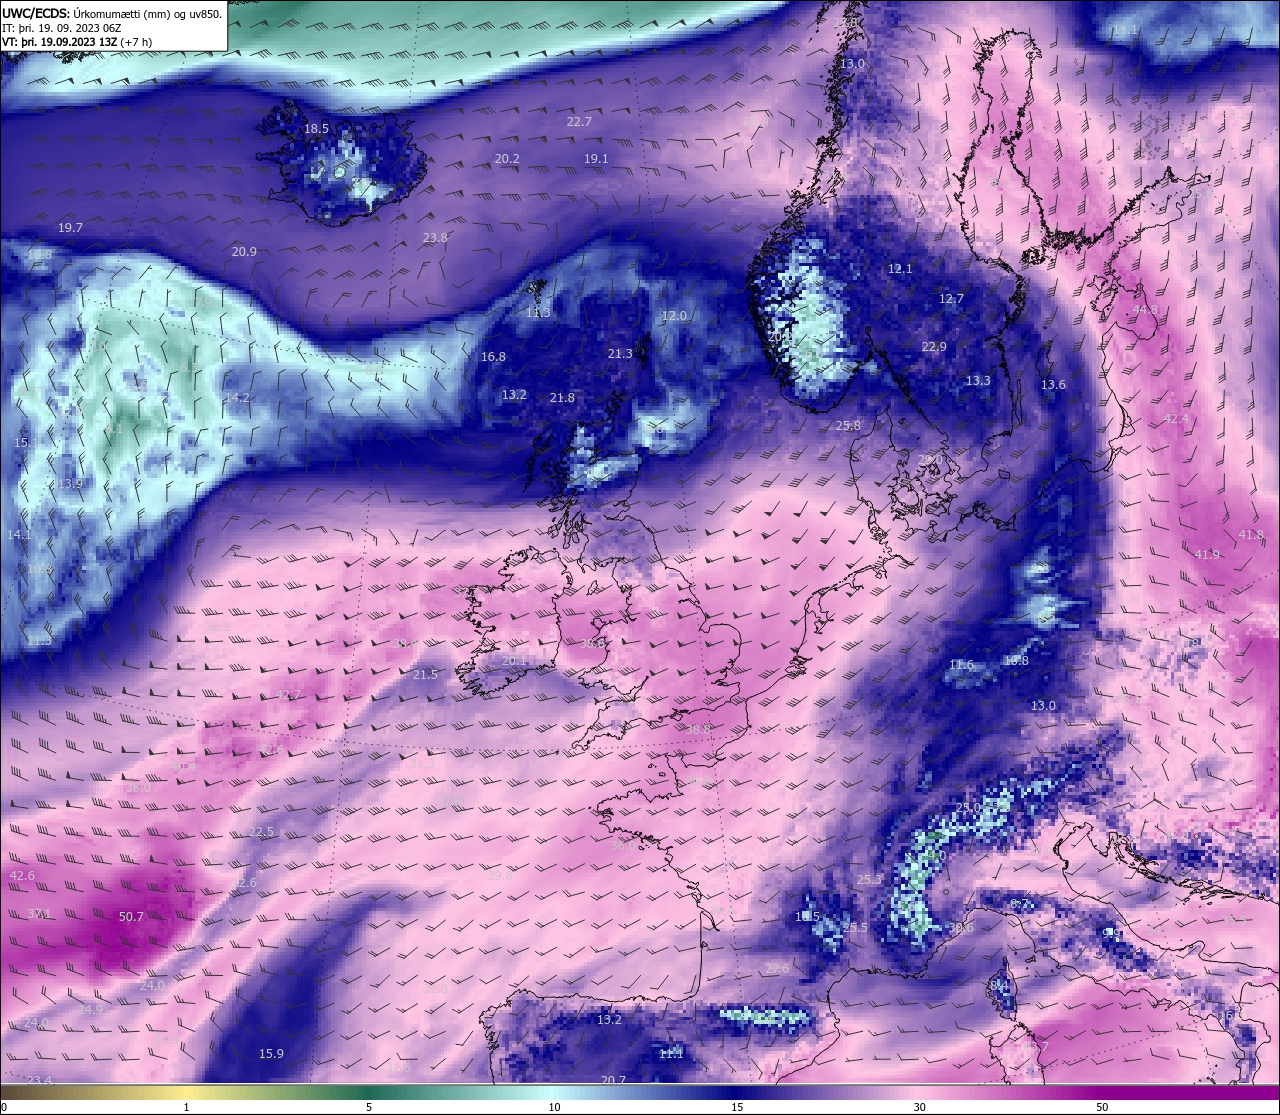1280x1115 pixels.
Task: Click the 19.7 value label
Action: tap(70, 228)
